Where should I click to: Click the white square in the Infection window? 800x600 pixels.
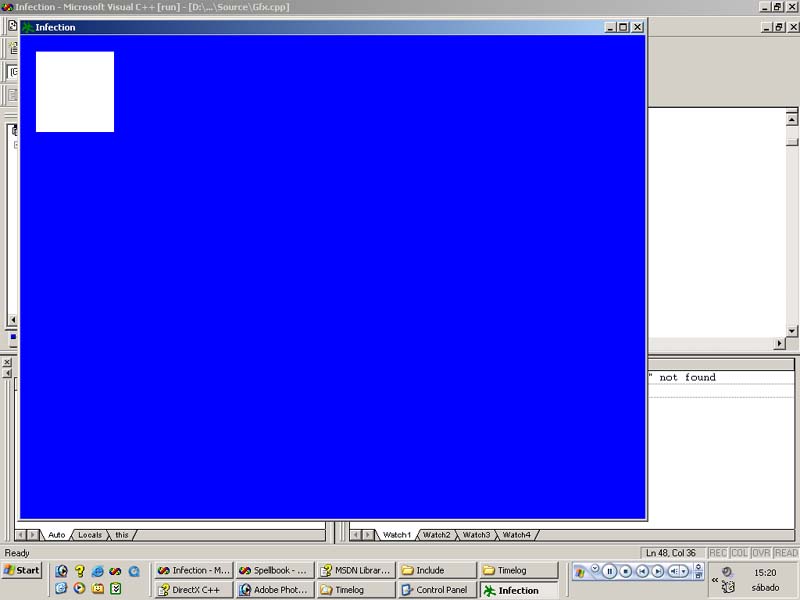click(x=75, y=92)
